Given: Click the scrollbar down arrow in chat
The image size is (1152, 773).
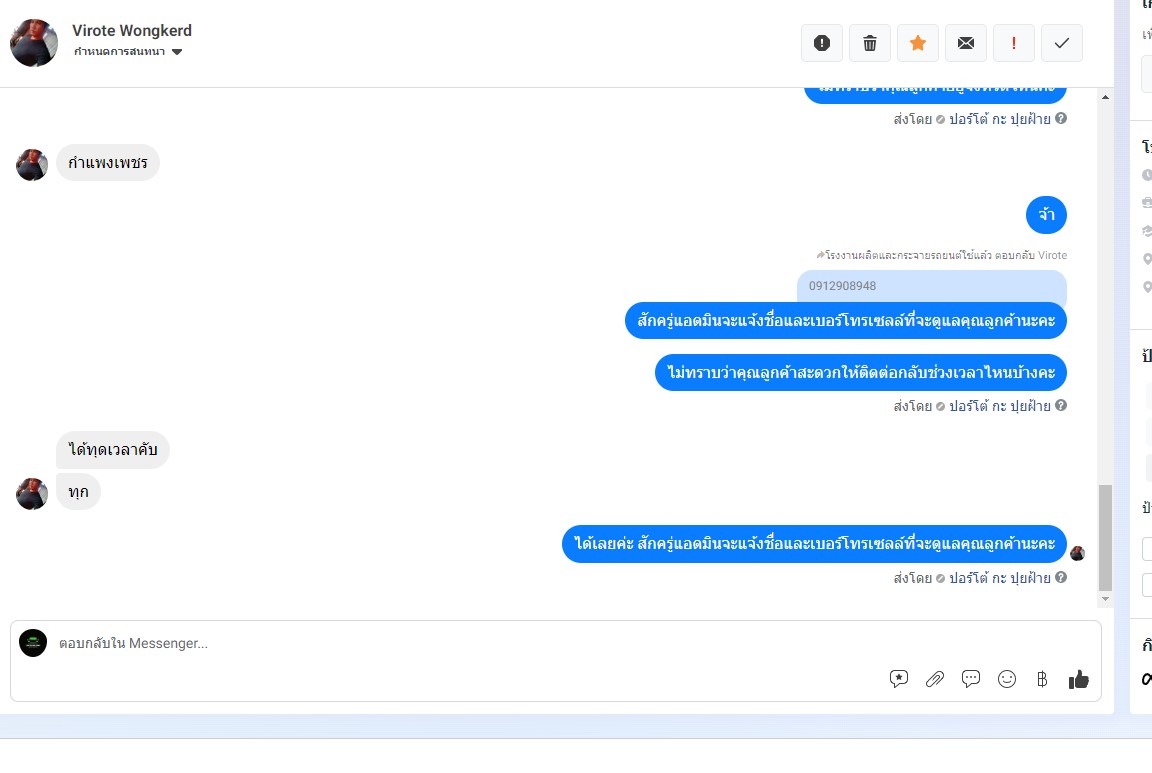Looking at the screenshot, I should coord(1105,599).
